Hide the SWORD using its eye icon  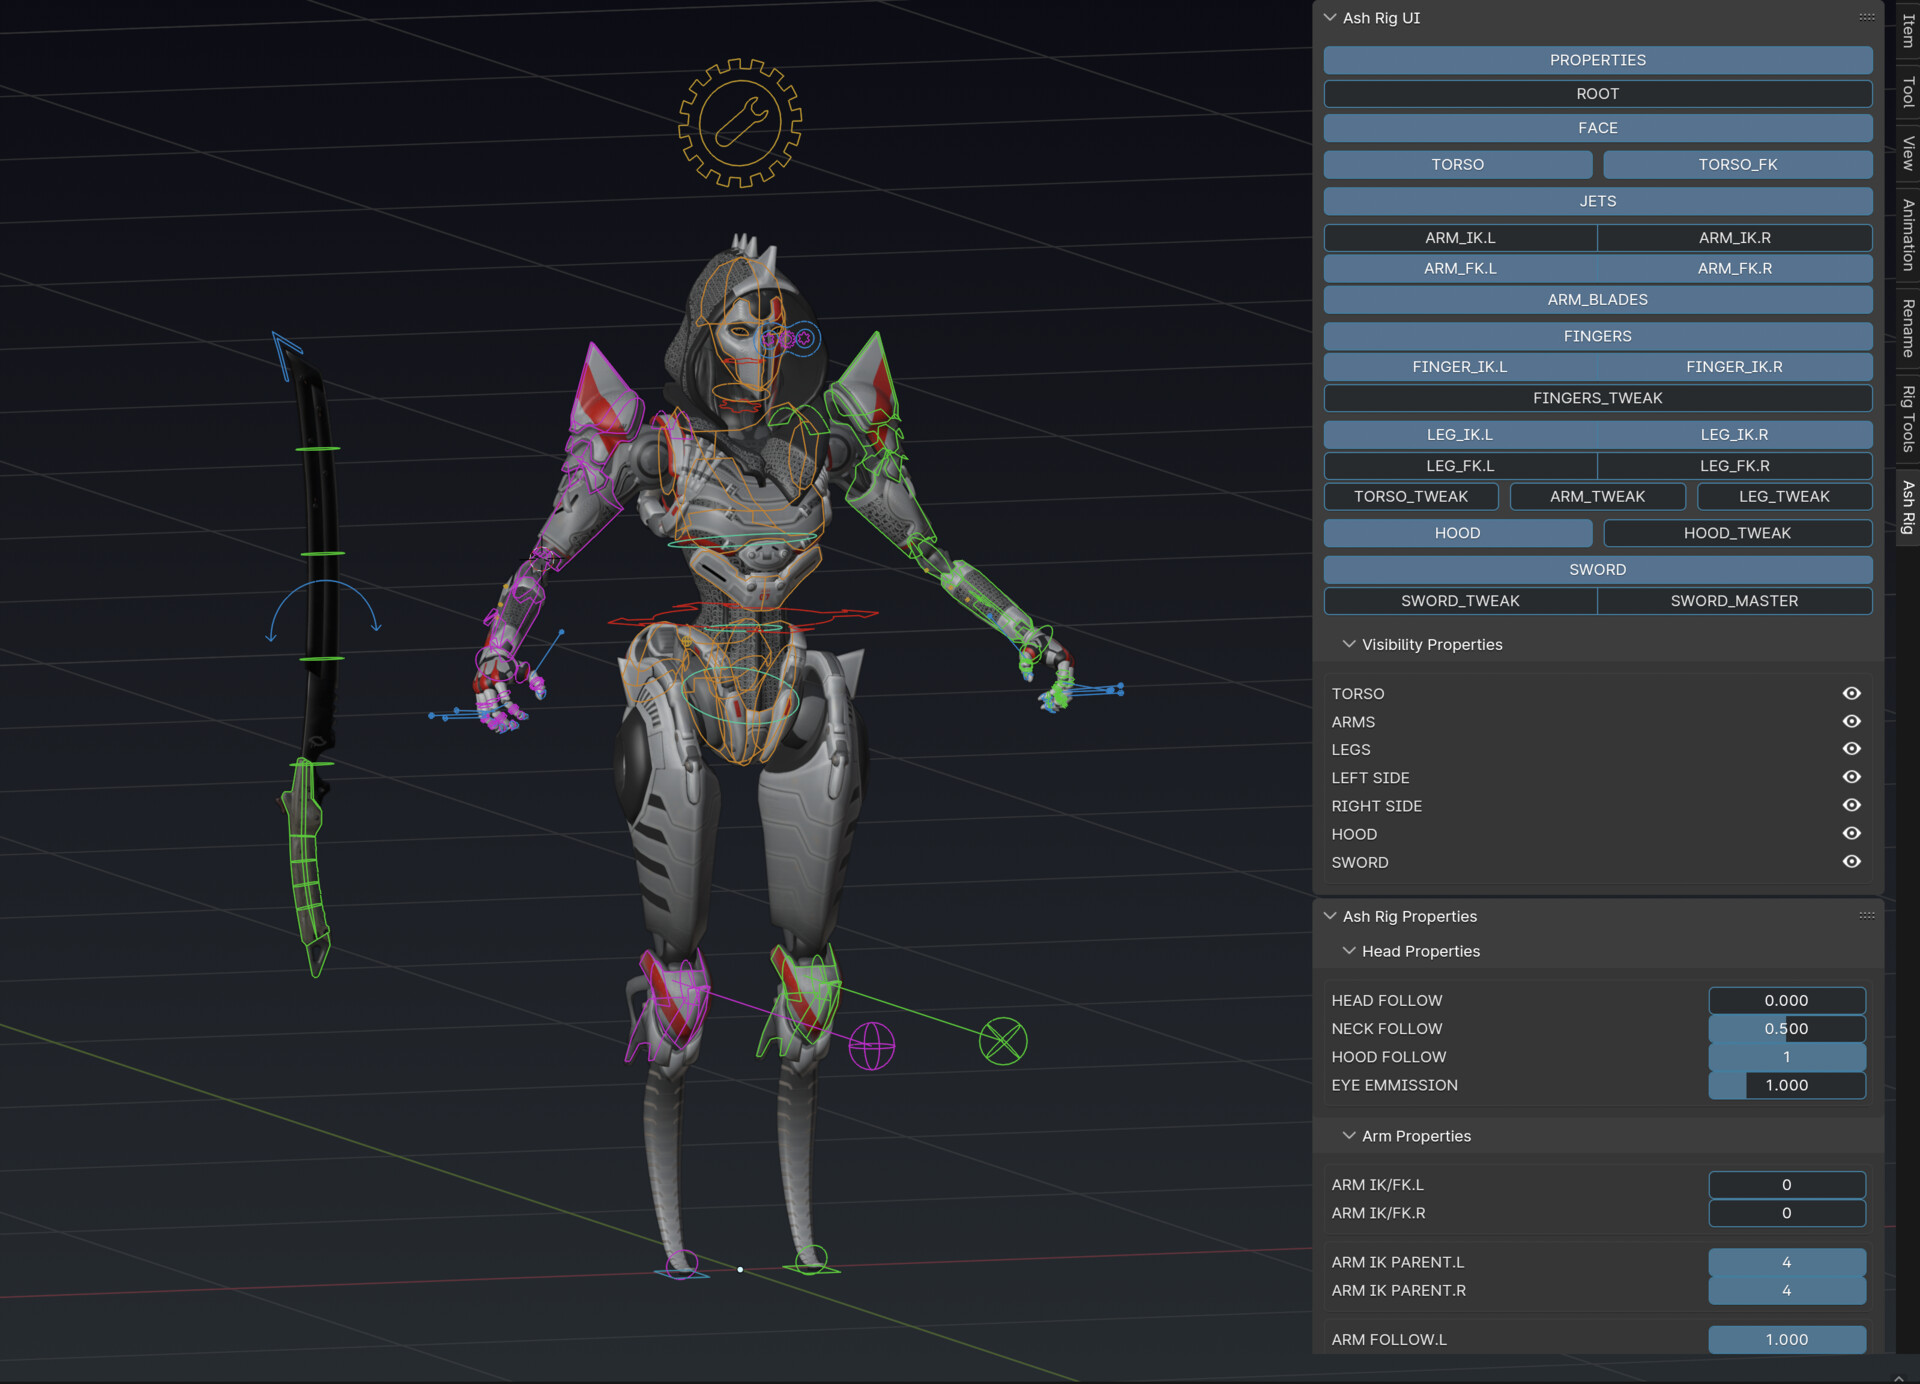point(1851,862)
